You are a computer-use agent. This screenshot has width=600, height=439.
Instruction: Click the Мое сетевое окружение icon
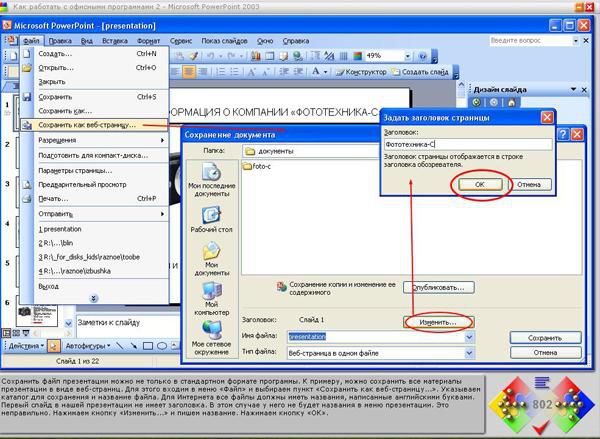212,337
